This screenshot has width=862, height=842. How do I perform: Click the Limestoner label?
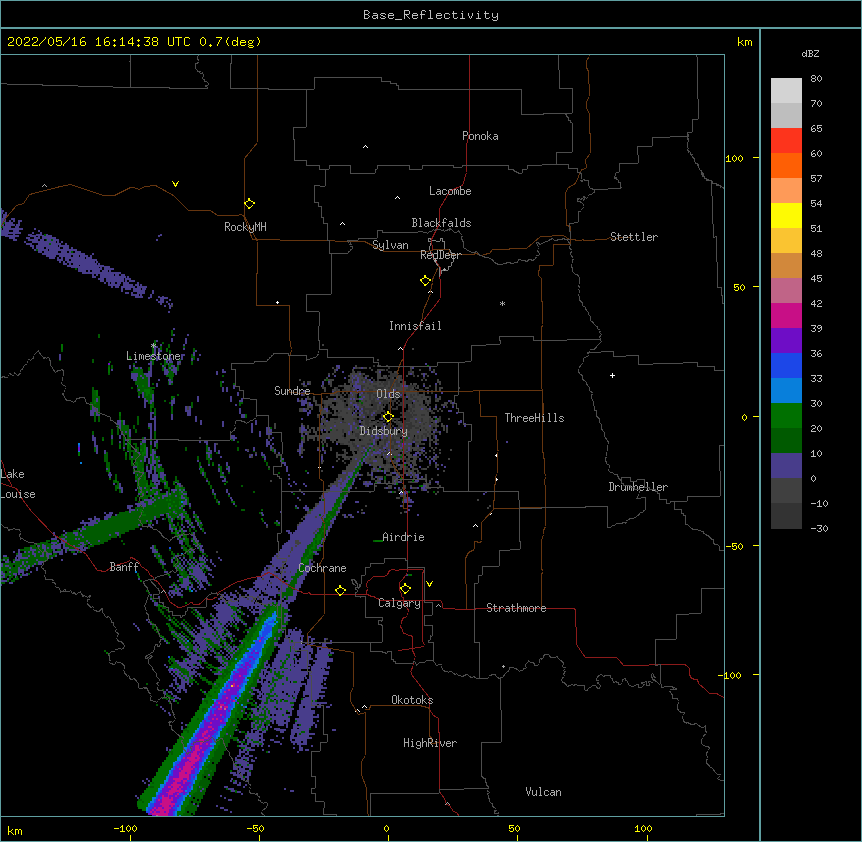155,356
